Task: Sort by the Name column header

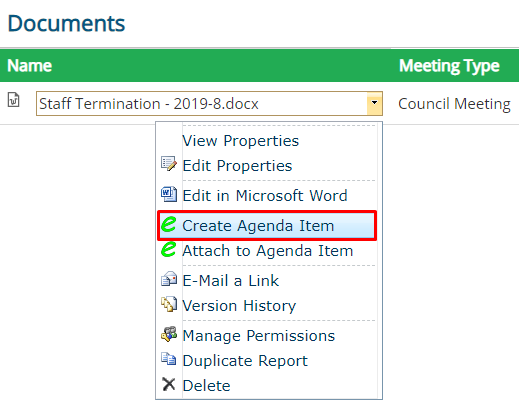Action: coord(29,65)
